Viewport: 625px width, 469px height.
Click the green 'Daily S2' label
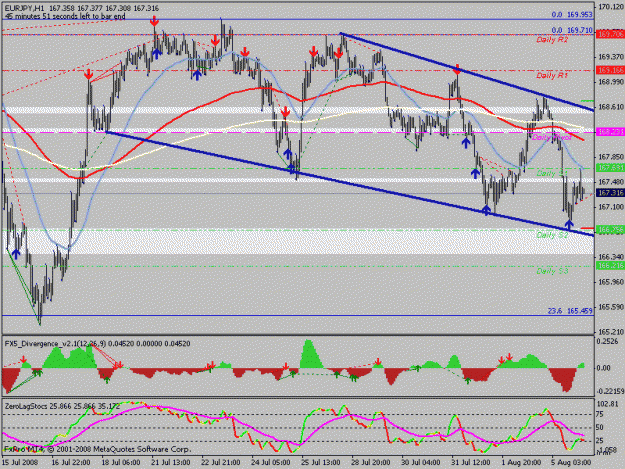[552, 235]
